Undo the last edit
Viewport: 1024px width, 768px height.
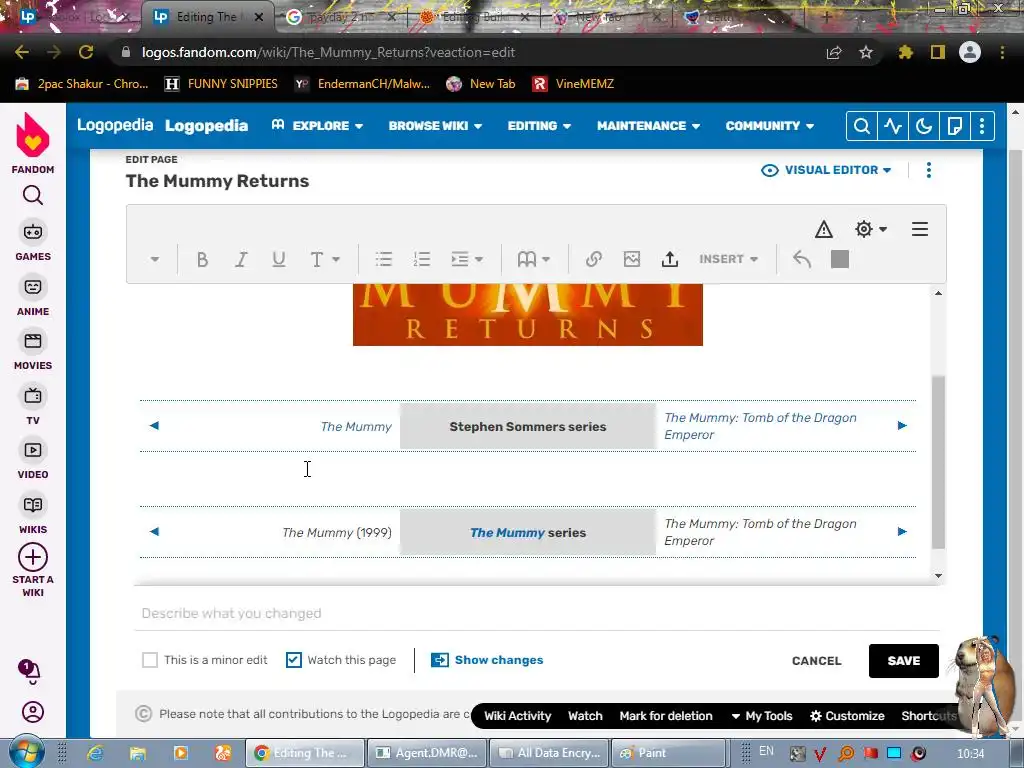click(x=802, y=259)
